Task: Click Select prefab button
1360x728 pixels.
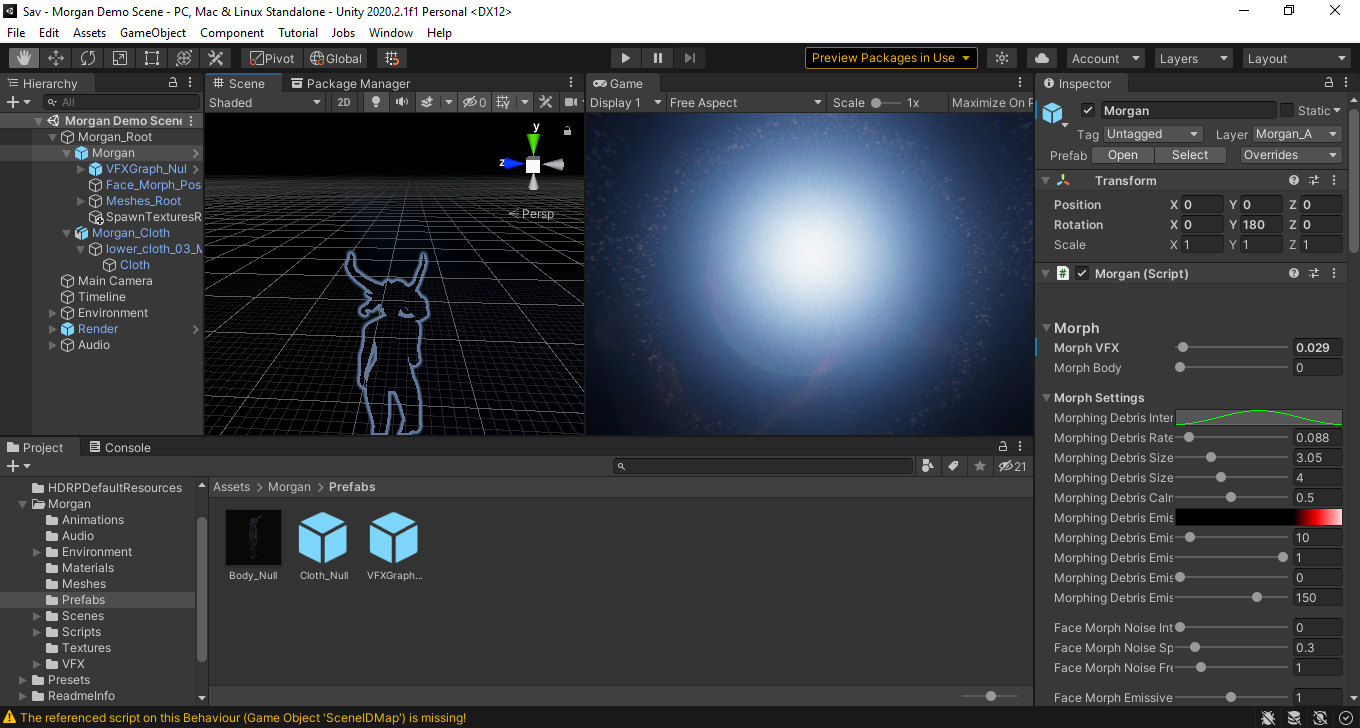Action: pos(1190,155)
